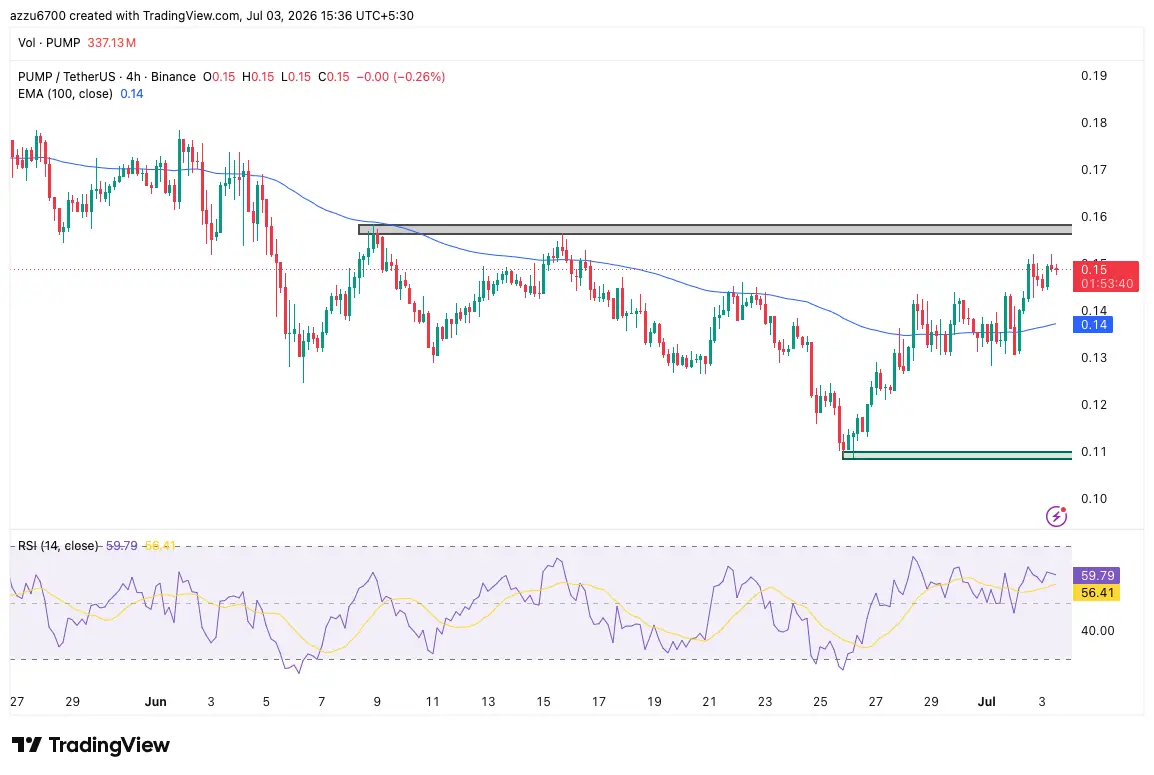Click the 19 date label on the time axis
This screenshot has height=775, width=1154.
[654, 701]
